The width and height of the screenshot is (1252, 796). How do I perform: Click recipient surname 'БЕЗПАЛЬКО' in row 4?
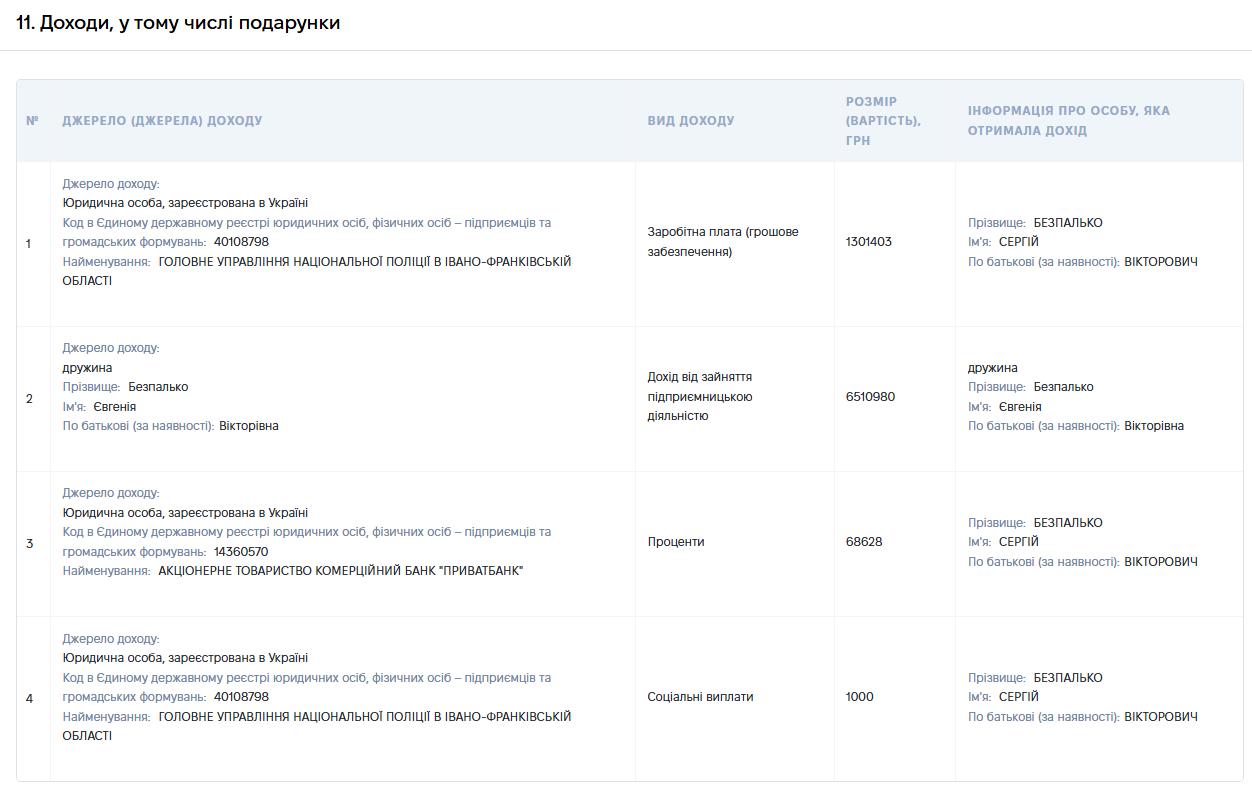(1068, 678)
